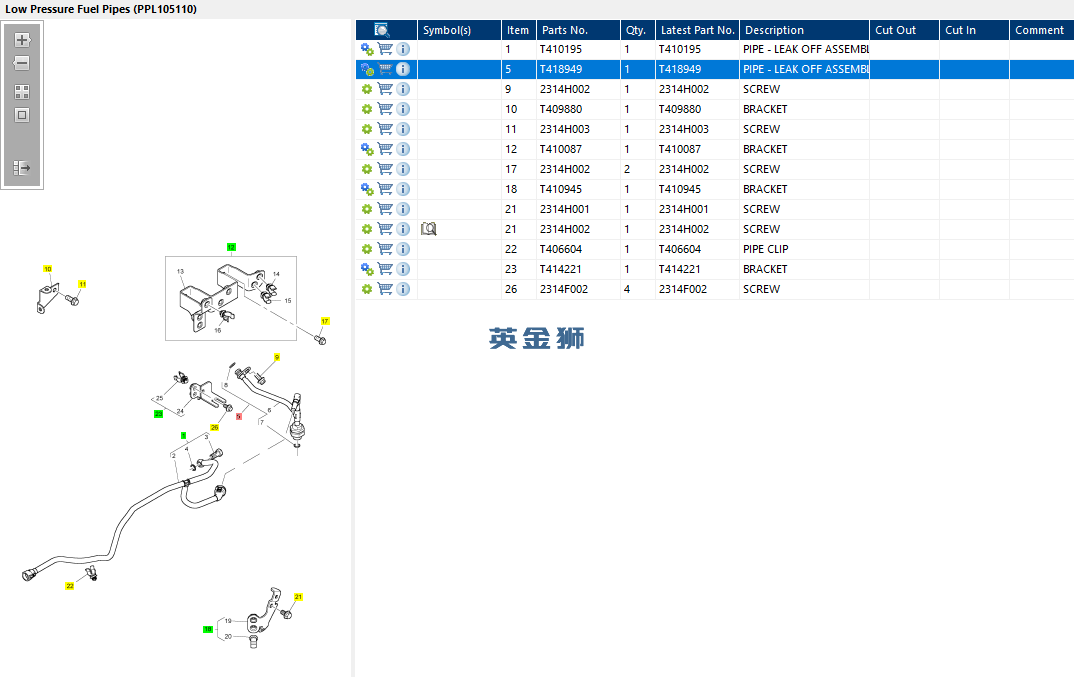Click the Comment column header
Viewport: 1074px width, 677px height.
(1042, 30)
